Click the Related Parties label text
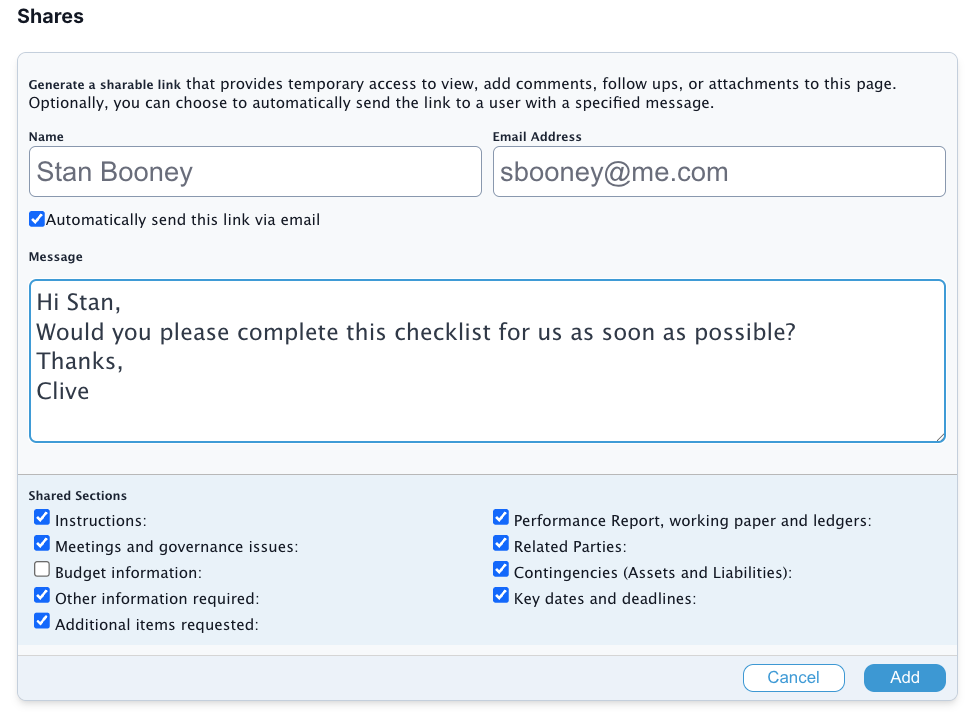The width and height of the screenshot is (972, 712). pyautogui.click(x=570, y=547)
